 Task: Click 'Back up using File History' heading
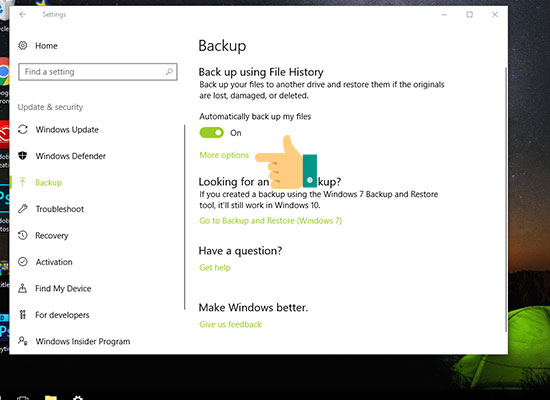coord(261,72)
